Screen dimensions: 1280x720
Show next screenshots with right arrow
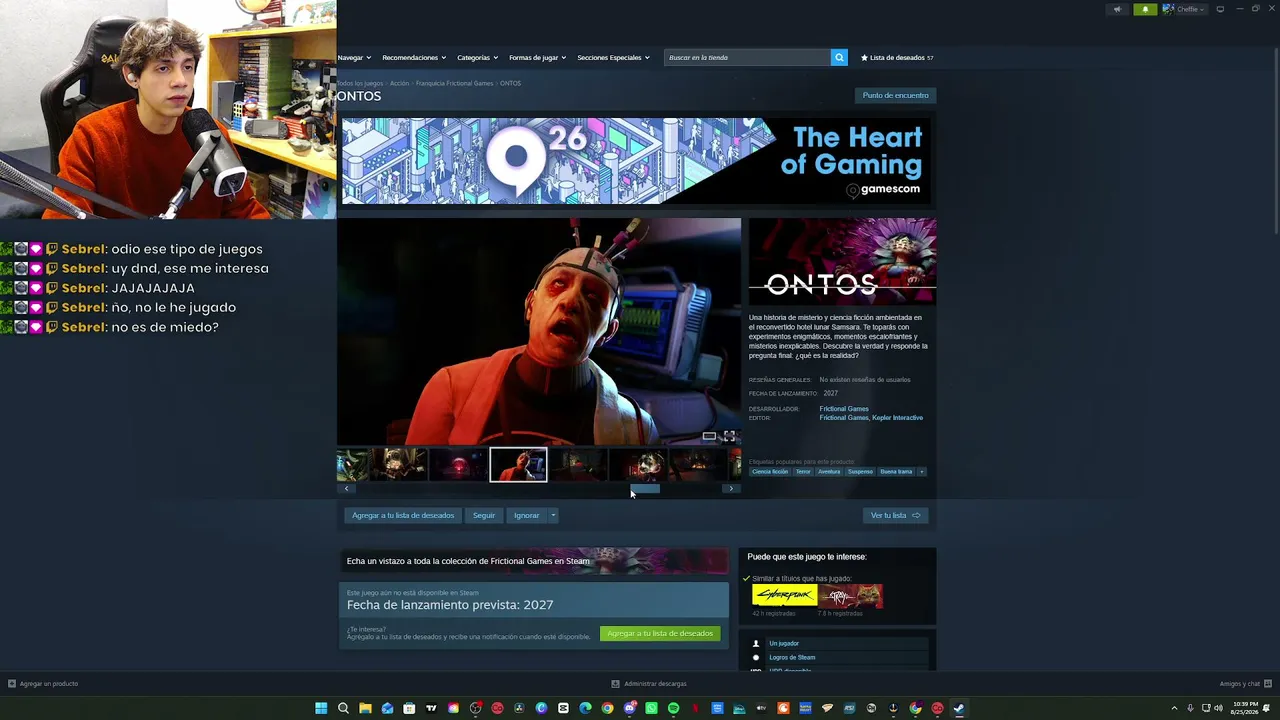[731, 488]
